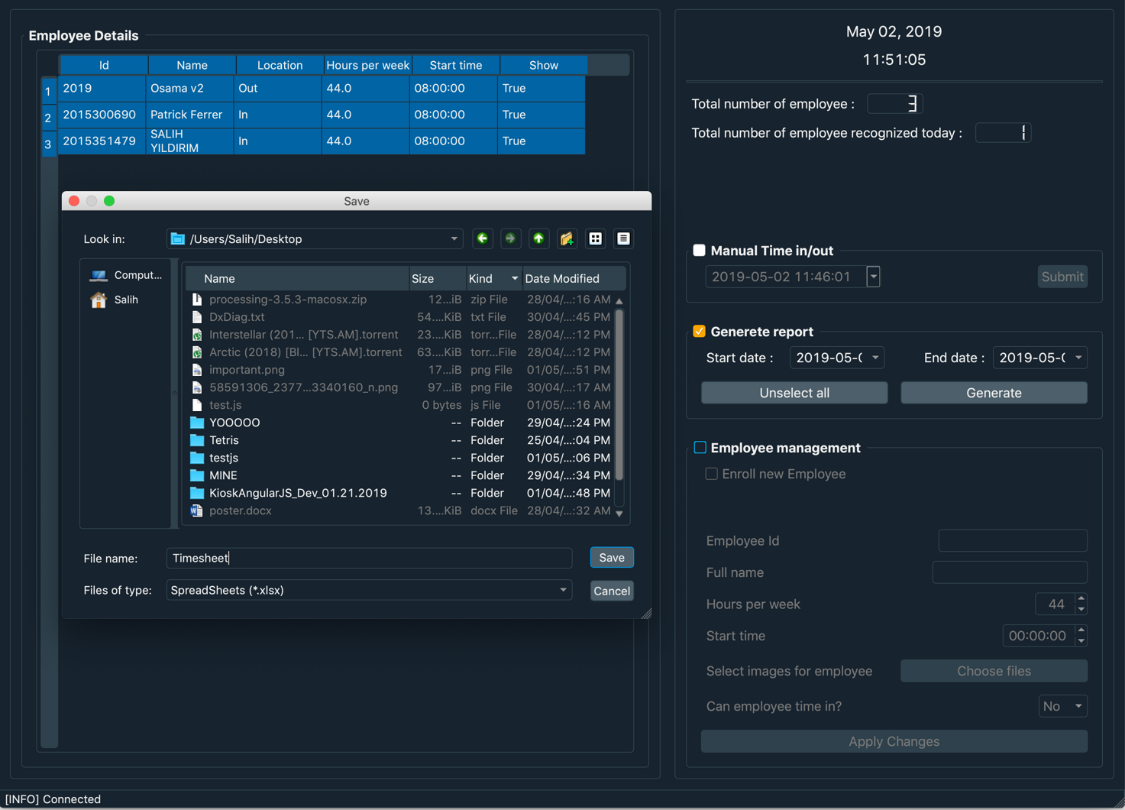Image resolution: width=1125 pixels, height=810 pixels.
Task: Click the Unselect all button
Action: point(794,393)
